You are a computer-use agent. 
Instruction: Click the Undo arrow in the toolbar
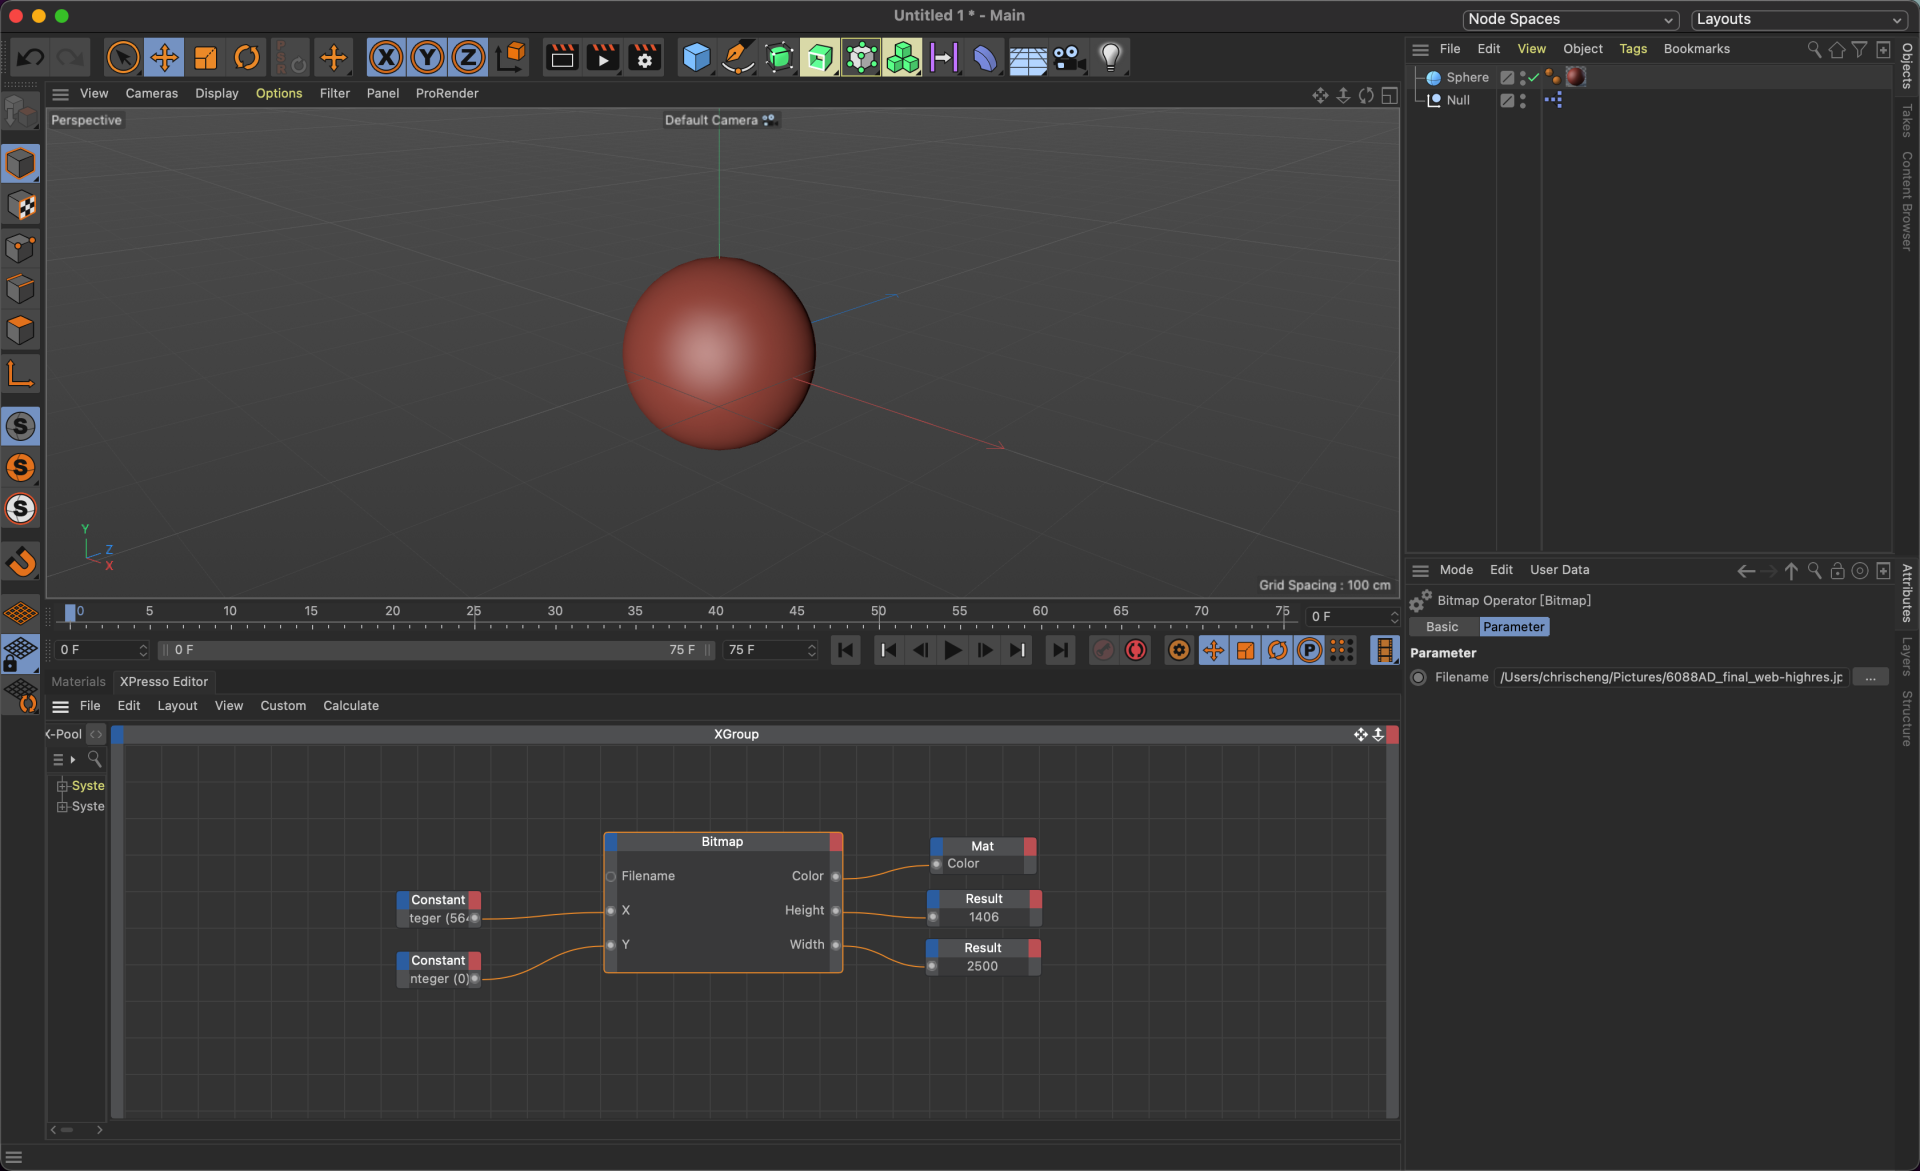30,58
